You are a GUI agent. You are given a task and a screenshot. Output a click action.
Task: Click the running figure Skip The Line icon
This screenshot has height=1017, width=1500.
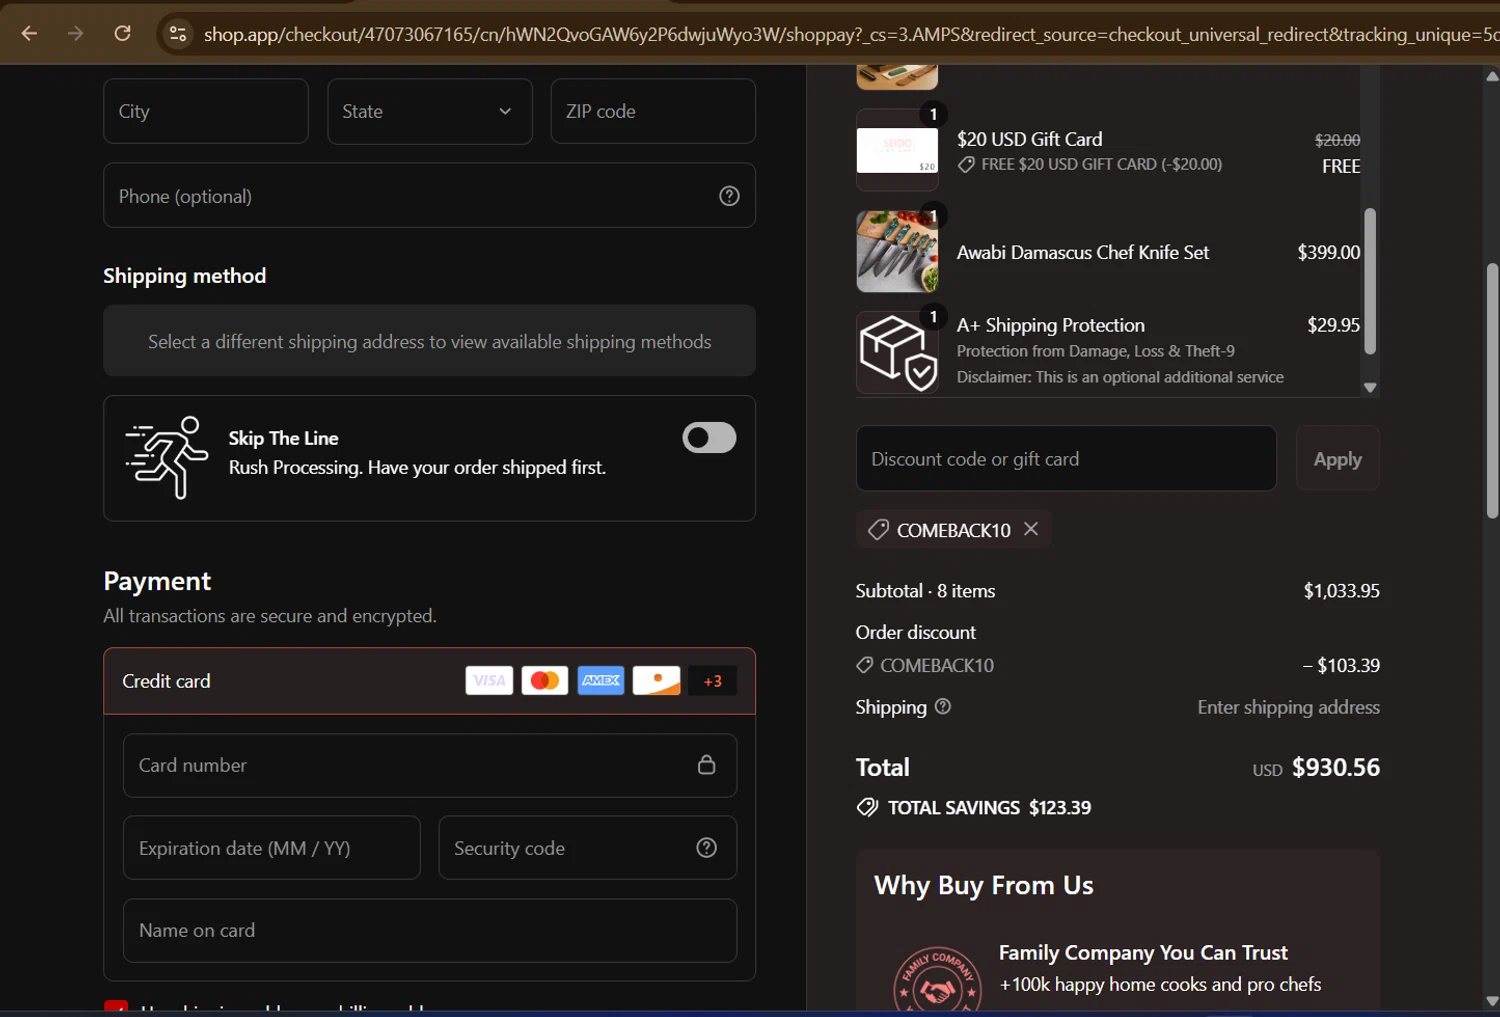(x=166, y=457)
